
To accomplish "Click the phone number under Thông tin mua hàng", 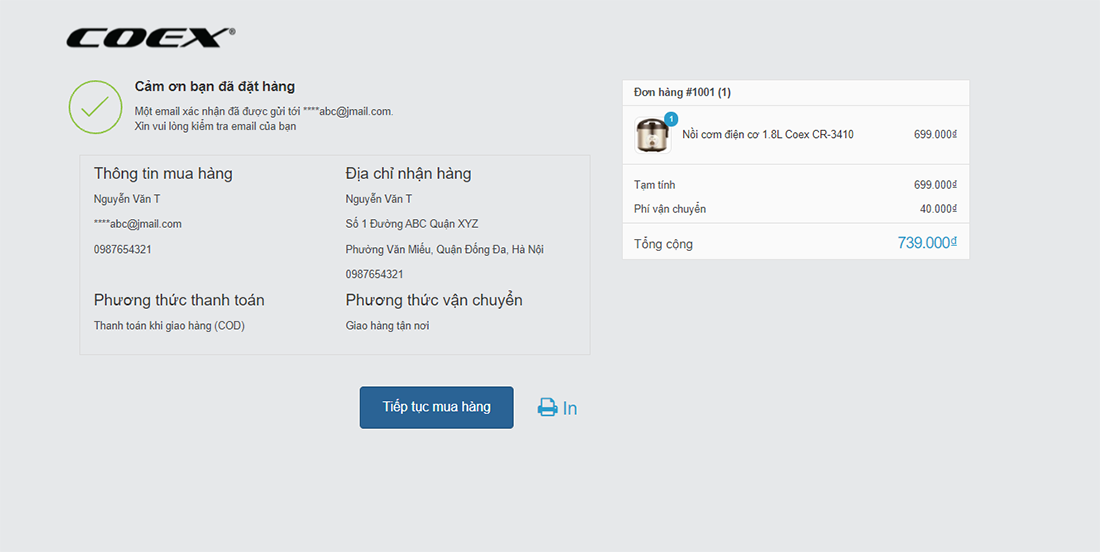I will (123, 249).
